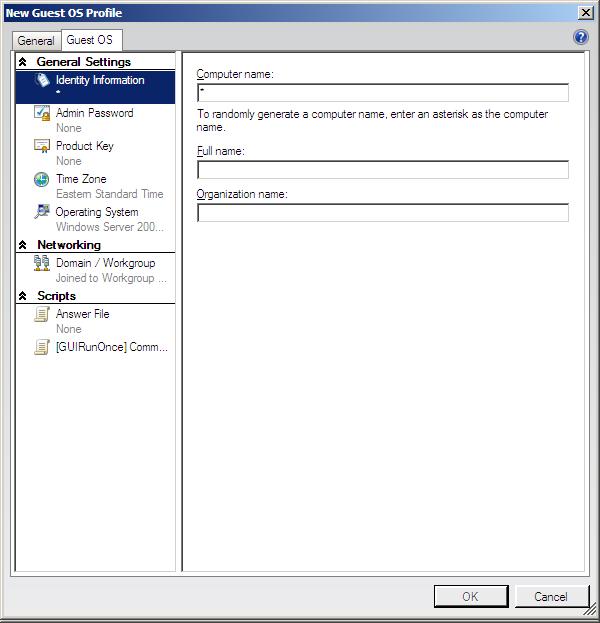Click the Domain / Workgroup network icon
Screen dimensions: 600x623
tap(42, 264)
